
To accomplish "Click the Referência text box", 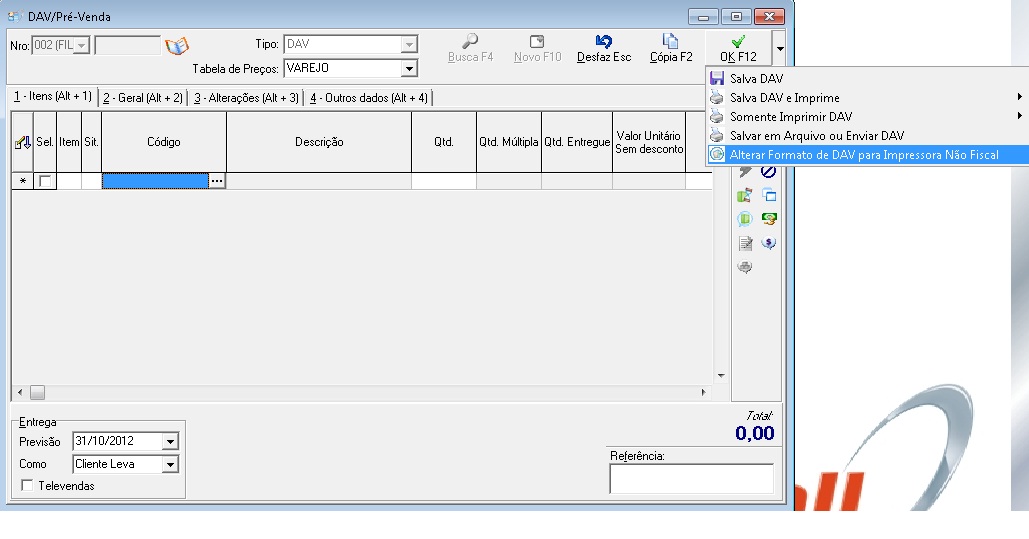I will [692, 479].
